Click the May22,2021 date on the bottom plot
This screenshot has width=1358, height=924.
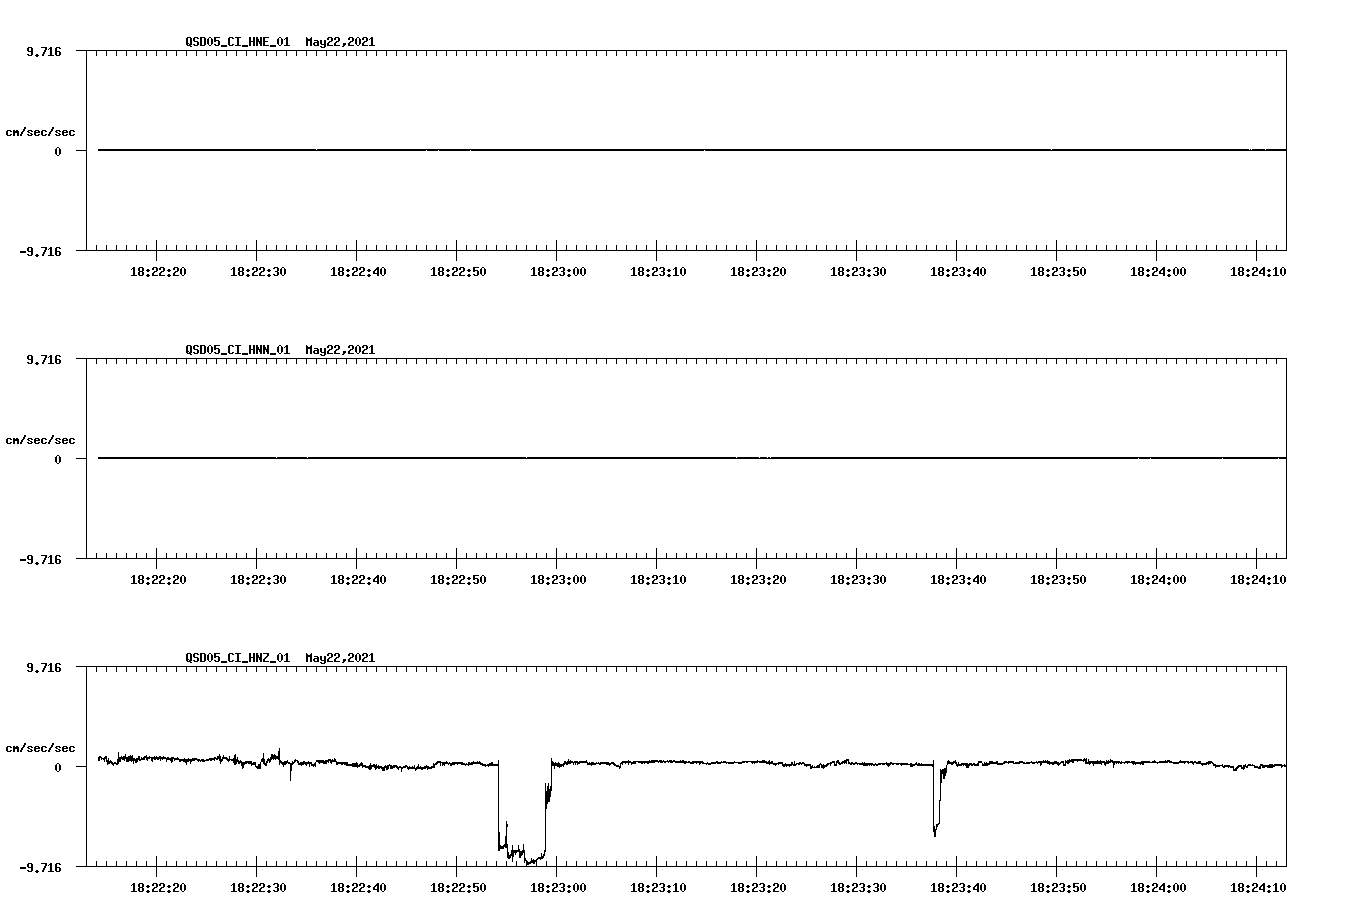coord(339,659)
